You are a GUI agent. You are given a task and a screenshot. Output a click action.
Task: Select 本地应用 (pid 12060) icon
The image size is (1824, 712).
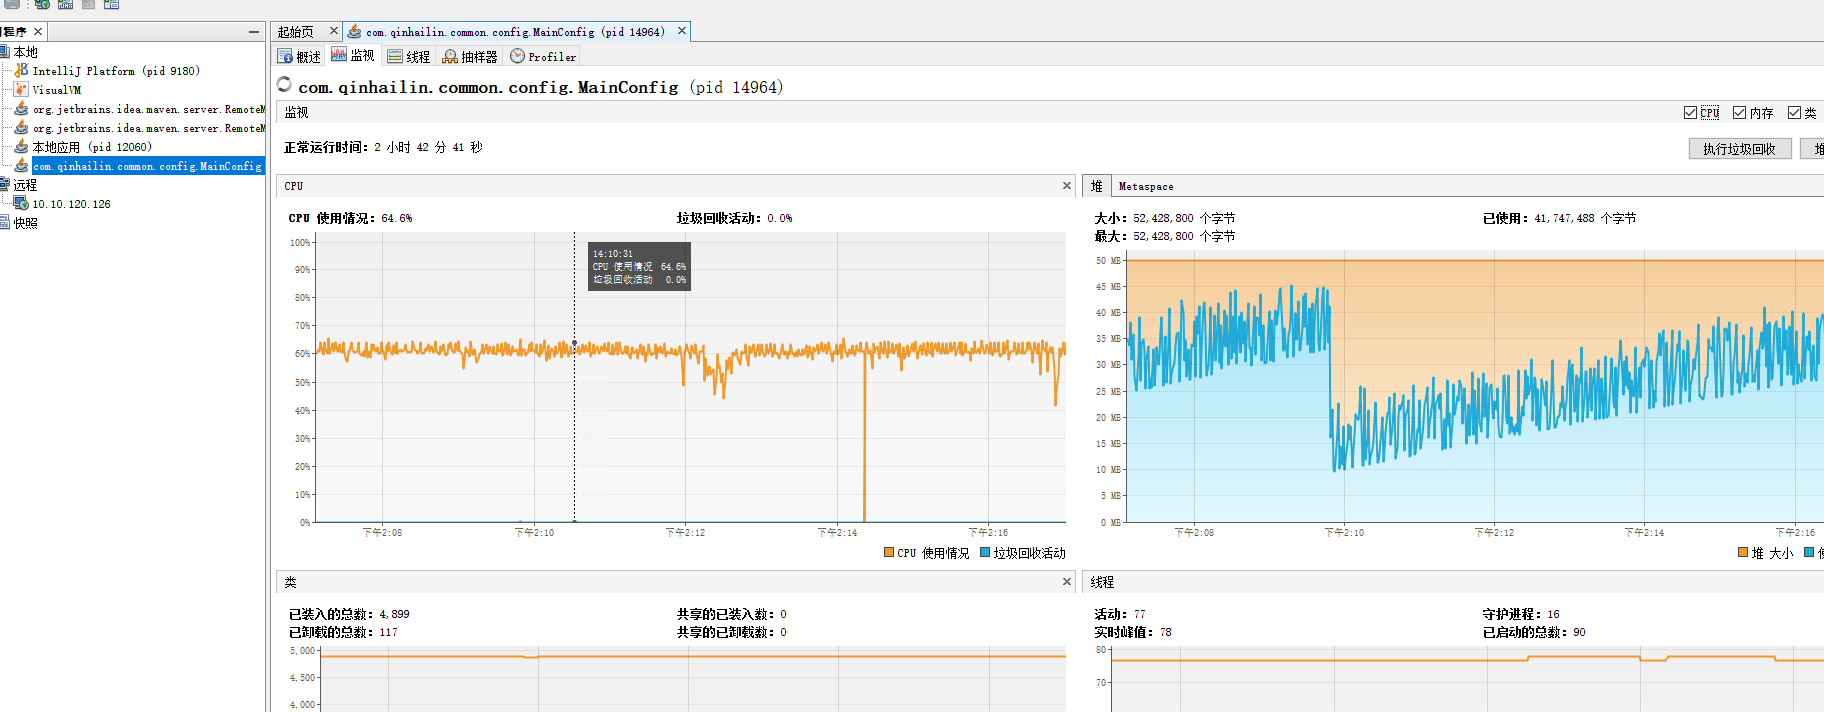tap(21, 147)
